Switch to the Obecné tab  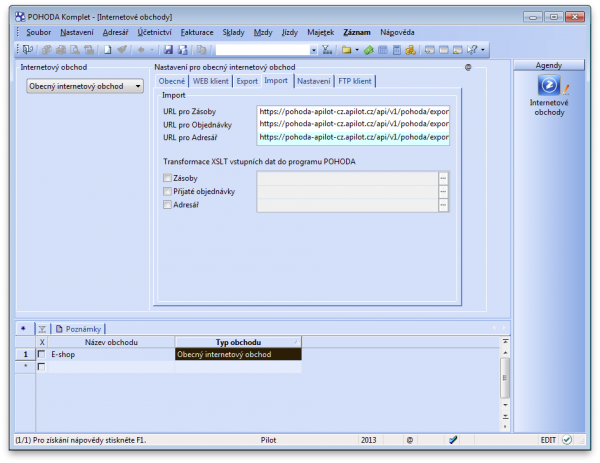171,81
